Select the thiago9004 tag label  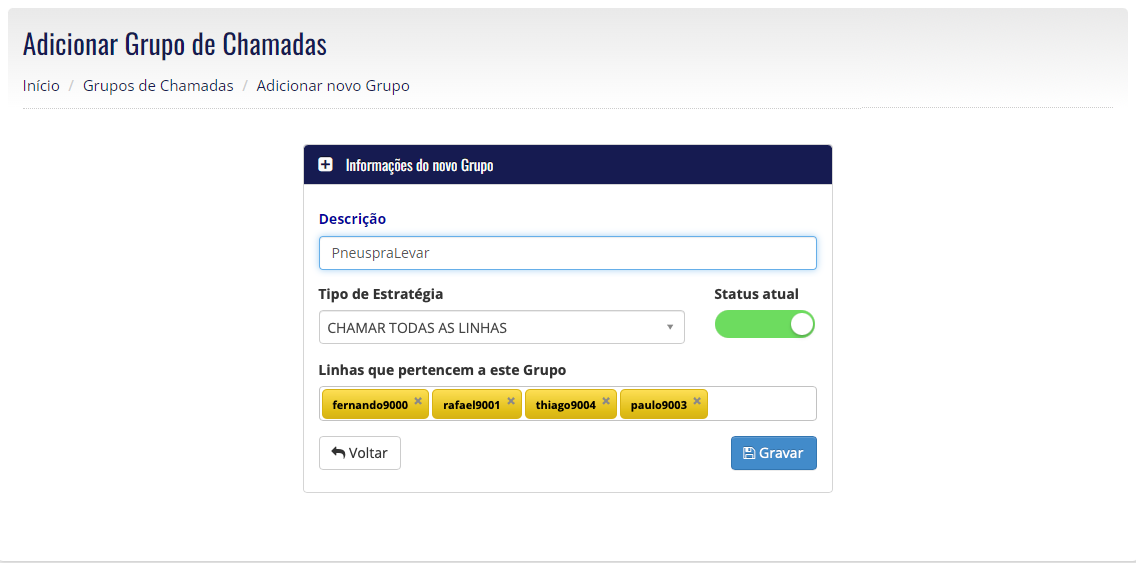point(565,405)
